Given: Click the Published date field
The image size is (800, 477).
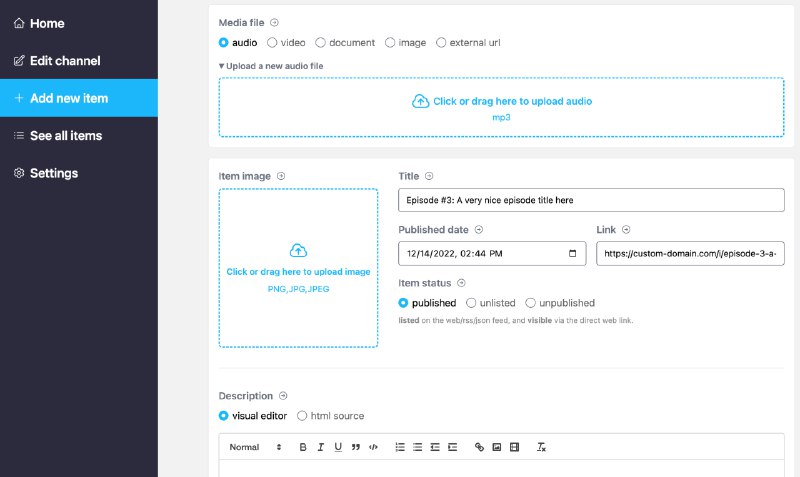Looking at the screenshot, I should point(492,254).
